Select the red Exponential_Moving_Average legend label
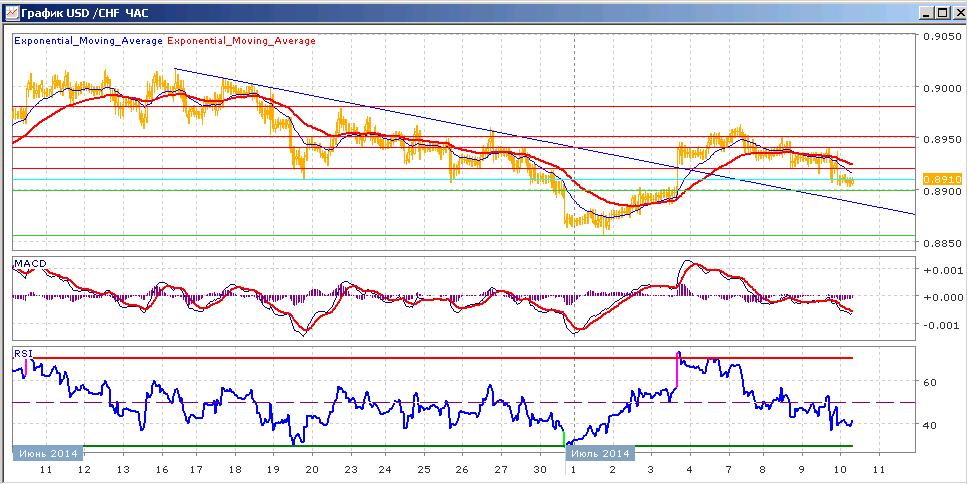This screenshot has width=968, height=484. click(x=241, y=41)
